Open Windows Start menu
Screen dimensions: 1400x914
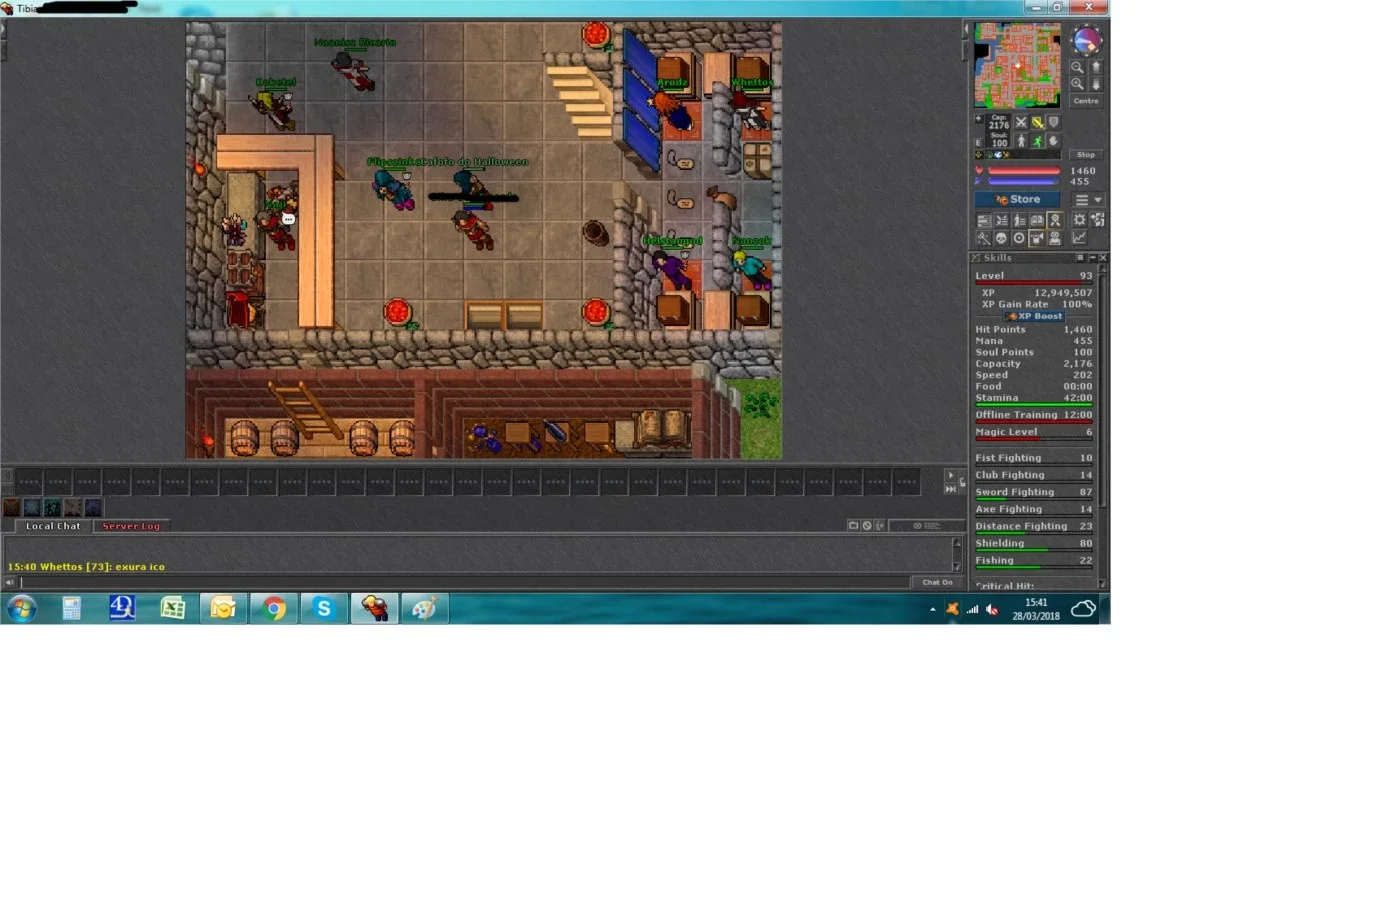[22, 608]
